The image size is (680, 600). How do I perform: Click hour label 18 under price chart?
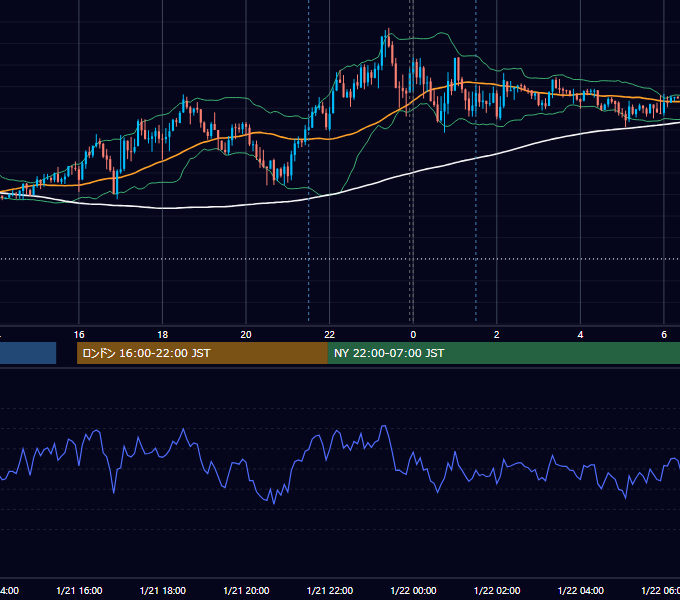click(x=163, y=335)
